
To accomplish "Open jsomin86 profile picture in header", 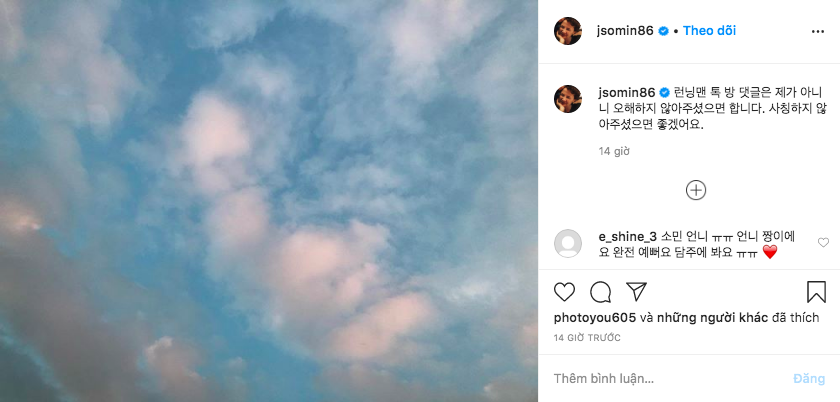I will point(568,31).
